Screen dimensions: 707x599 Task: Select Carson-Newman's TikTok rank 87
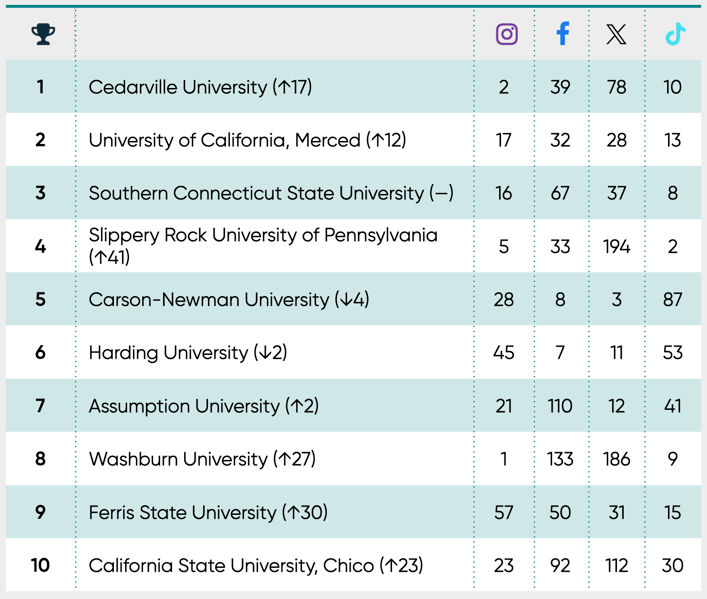tap(673, 299)
